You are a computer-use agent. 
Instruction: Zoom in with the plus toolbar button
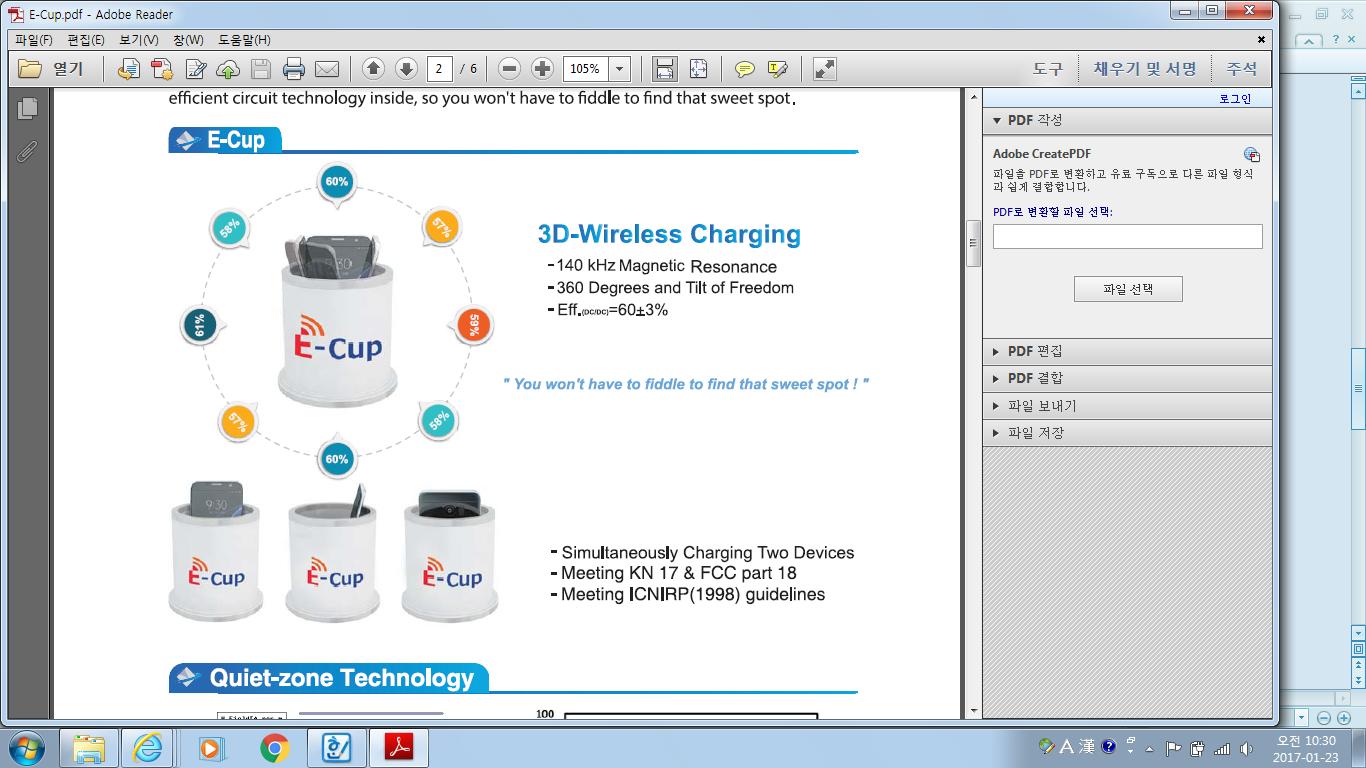click(542, 69)
